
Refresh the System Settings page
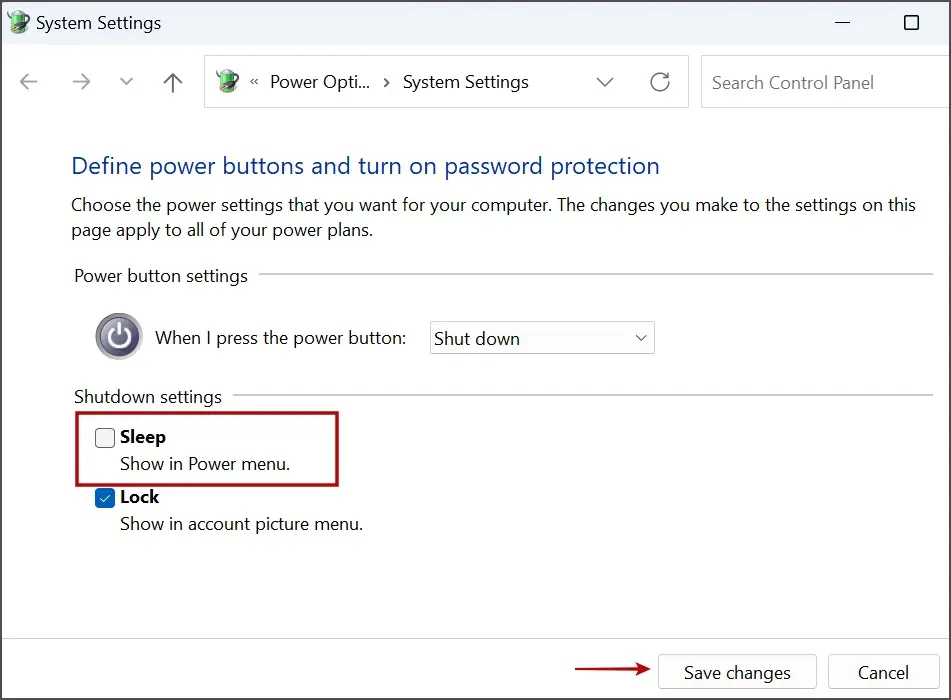click(660, 82)
